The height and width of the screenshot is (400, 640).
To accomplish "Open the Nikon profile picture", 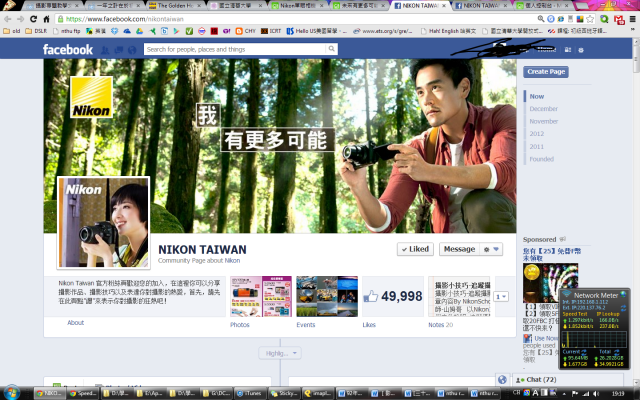I will coord(103,223).
